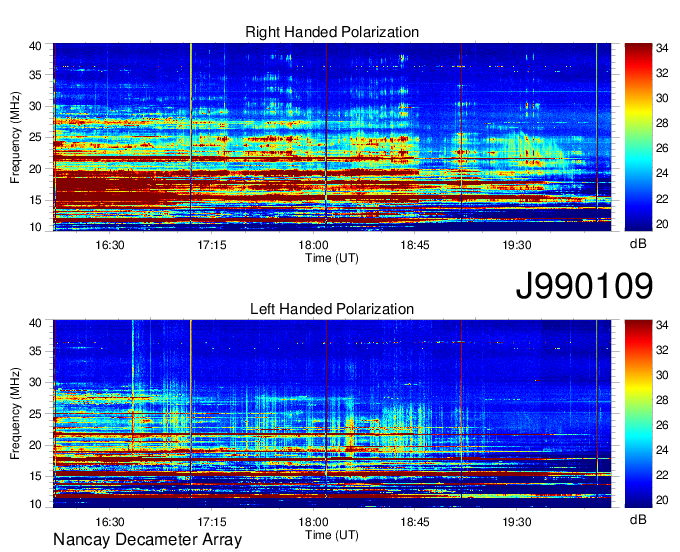Image resolution: width=680 pixels, height=552 pixels.
Task: Click 15 MHz tick on Left Handed frequency axis
Action: tap(35, 477)
